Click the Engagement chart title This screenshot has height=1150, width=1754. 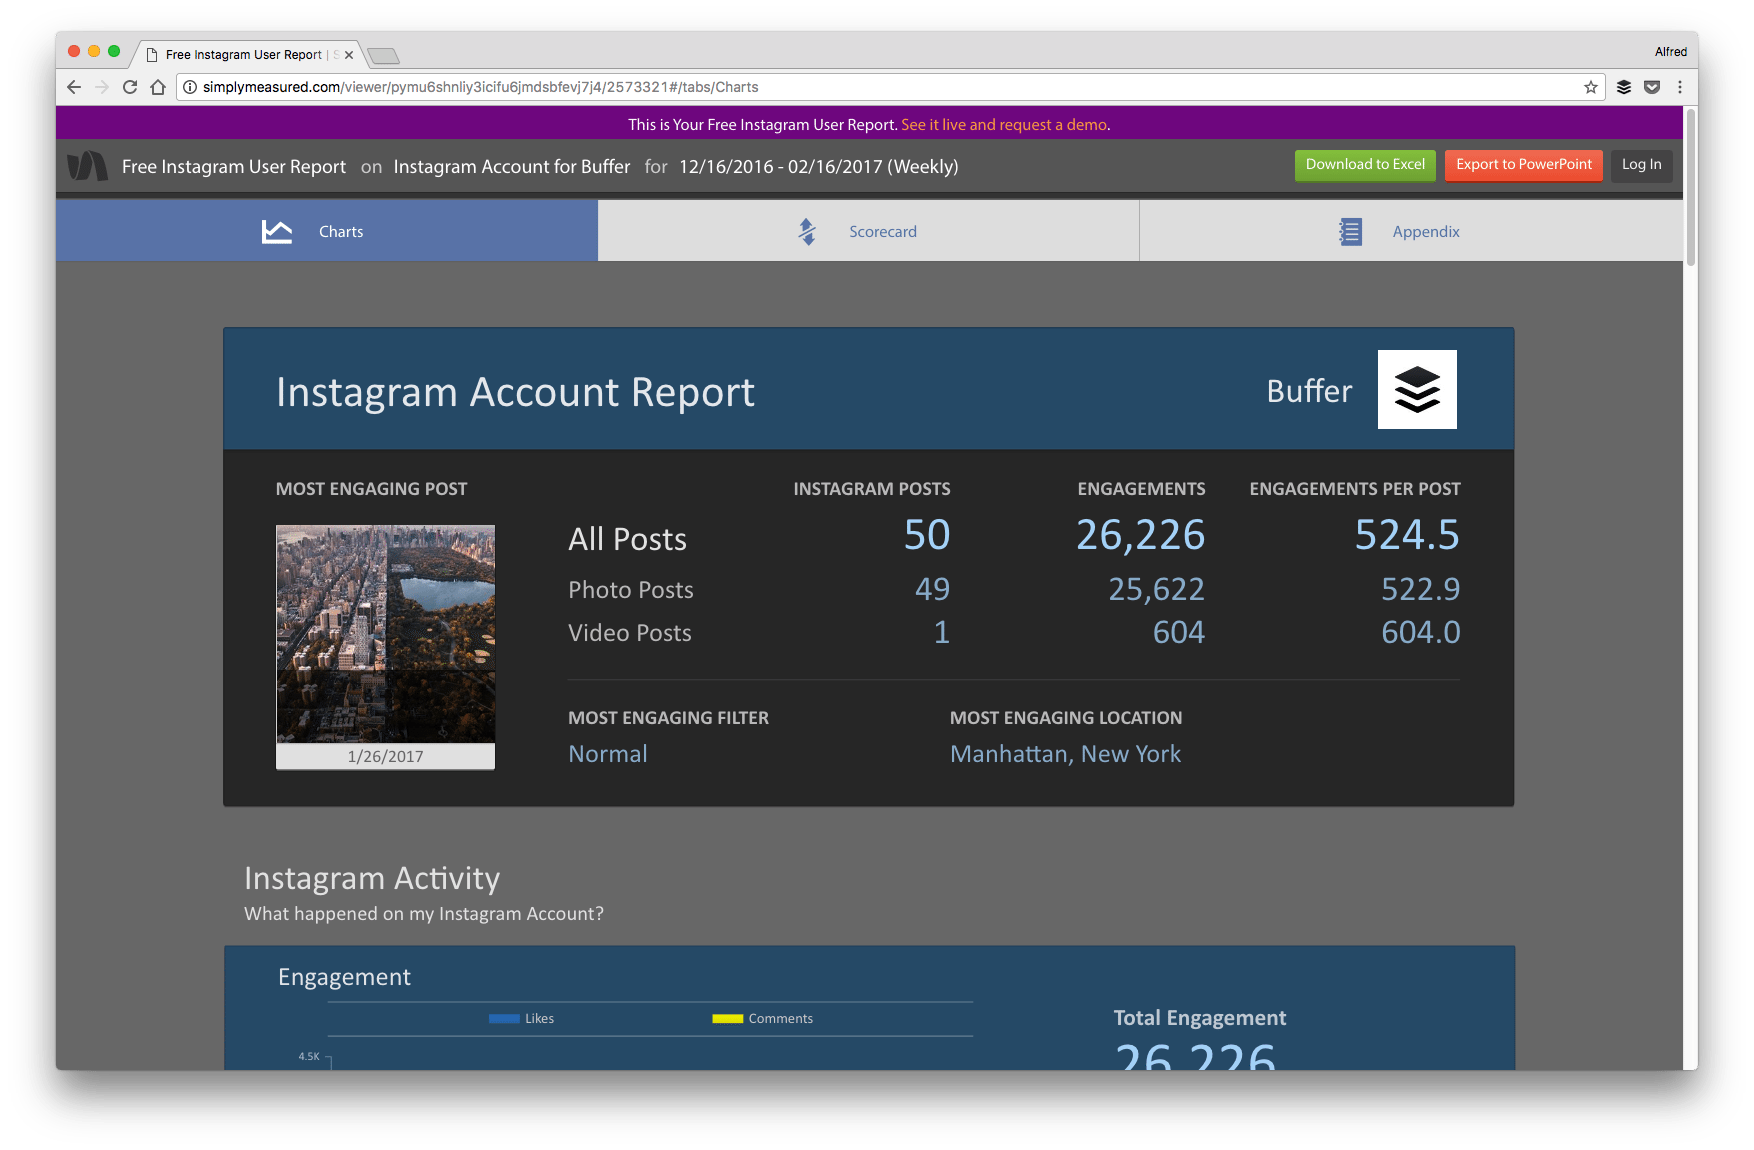[344, 977]
